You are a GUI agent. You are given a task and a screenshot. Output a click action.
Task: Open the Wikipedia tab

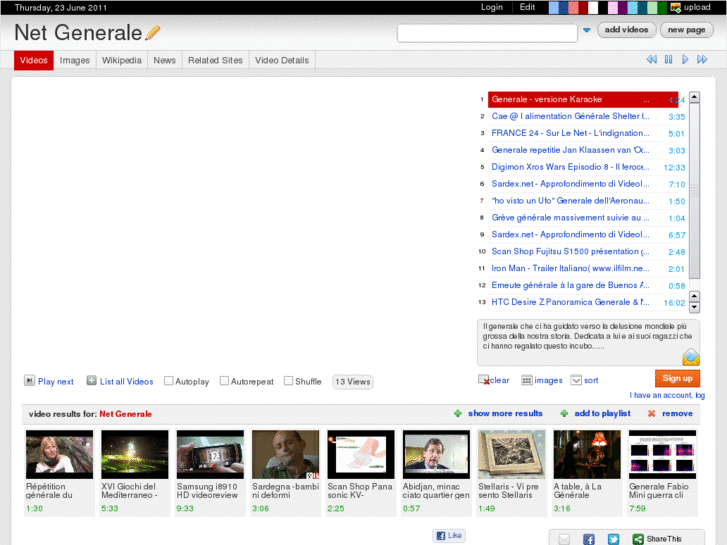click(121, 60)
